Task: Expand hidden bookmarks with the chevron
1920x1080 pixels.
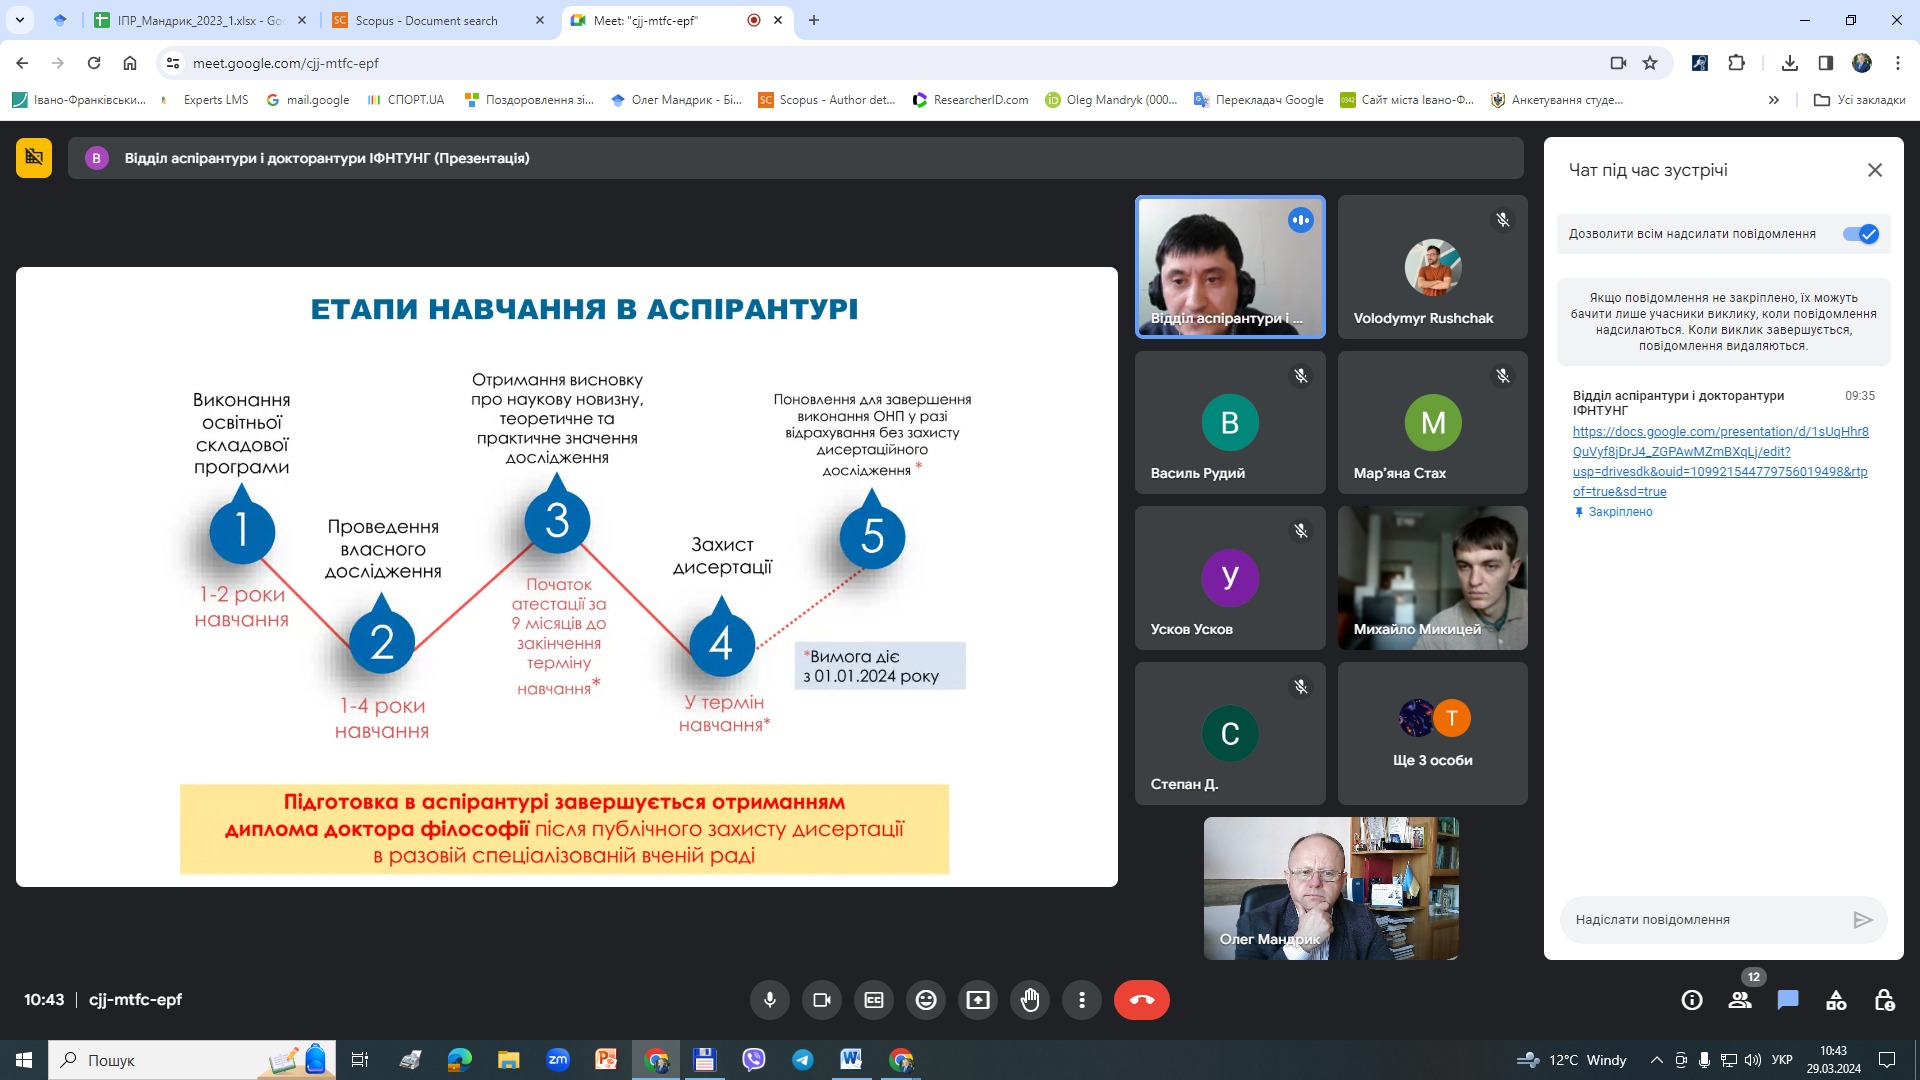Action: tap(1773, 99)
